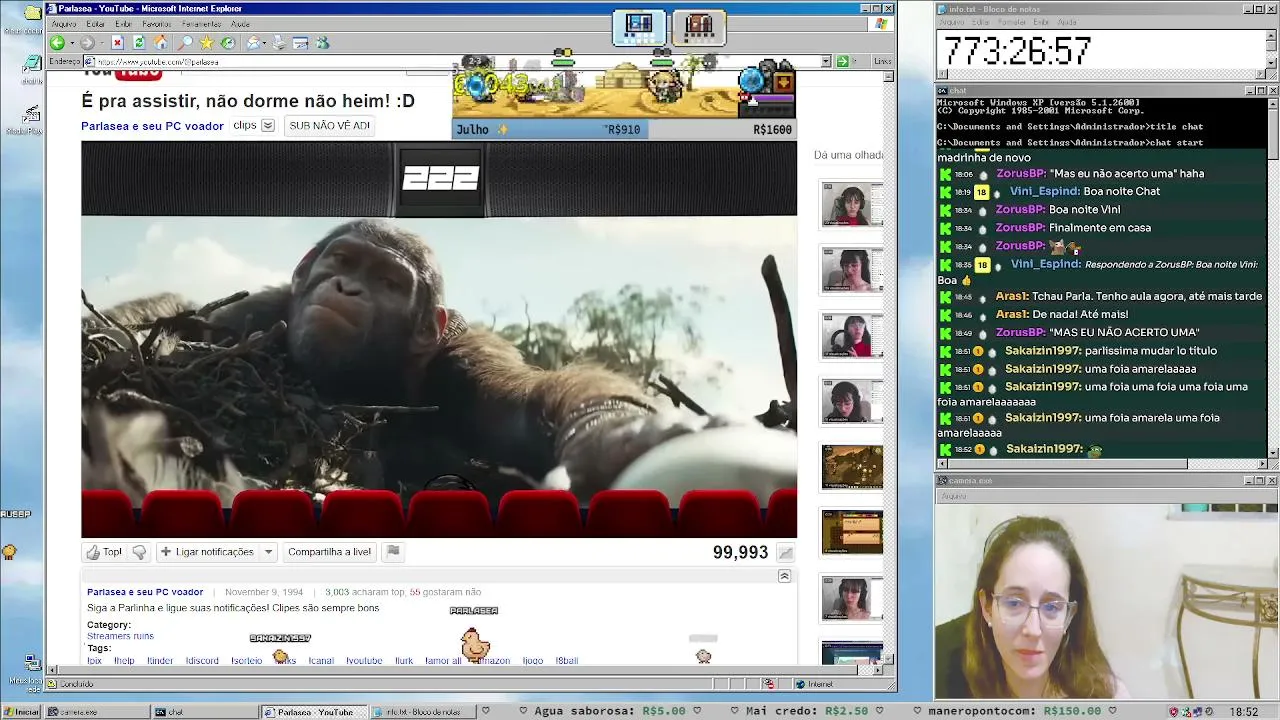Click the address bar URL field
The width and height of the screenshot is (1280, 720).
coord(455,61)
